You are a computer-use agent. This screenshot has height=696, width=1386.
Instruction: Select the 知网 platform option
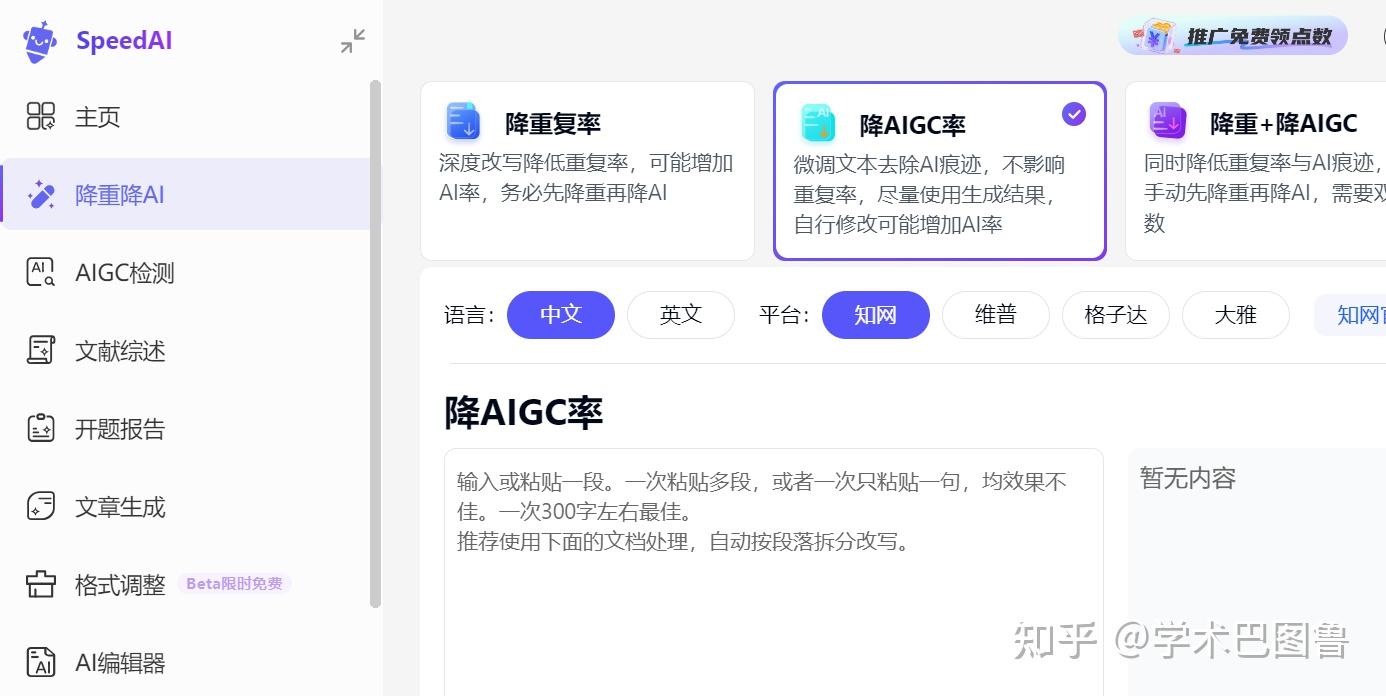tap(876, 315)
